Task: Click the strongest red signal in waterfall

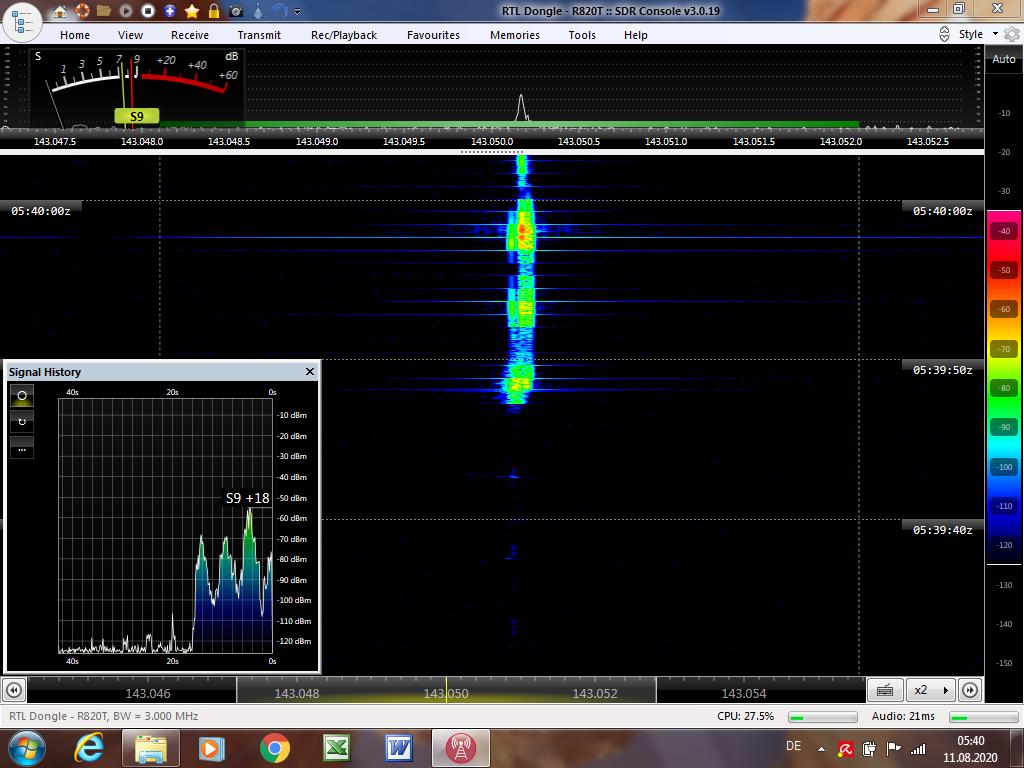Action: point(522,231)
